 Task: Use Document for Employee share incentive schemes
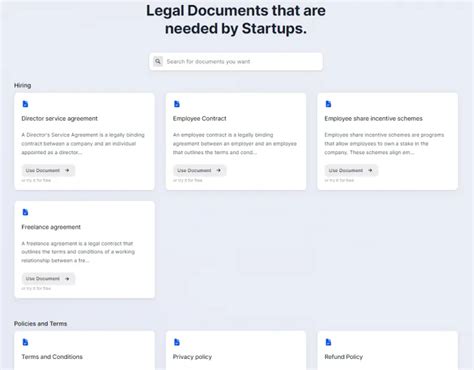[351, 170]
